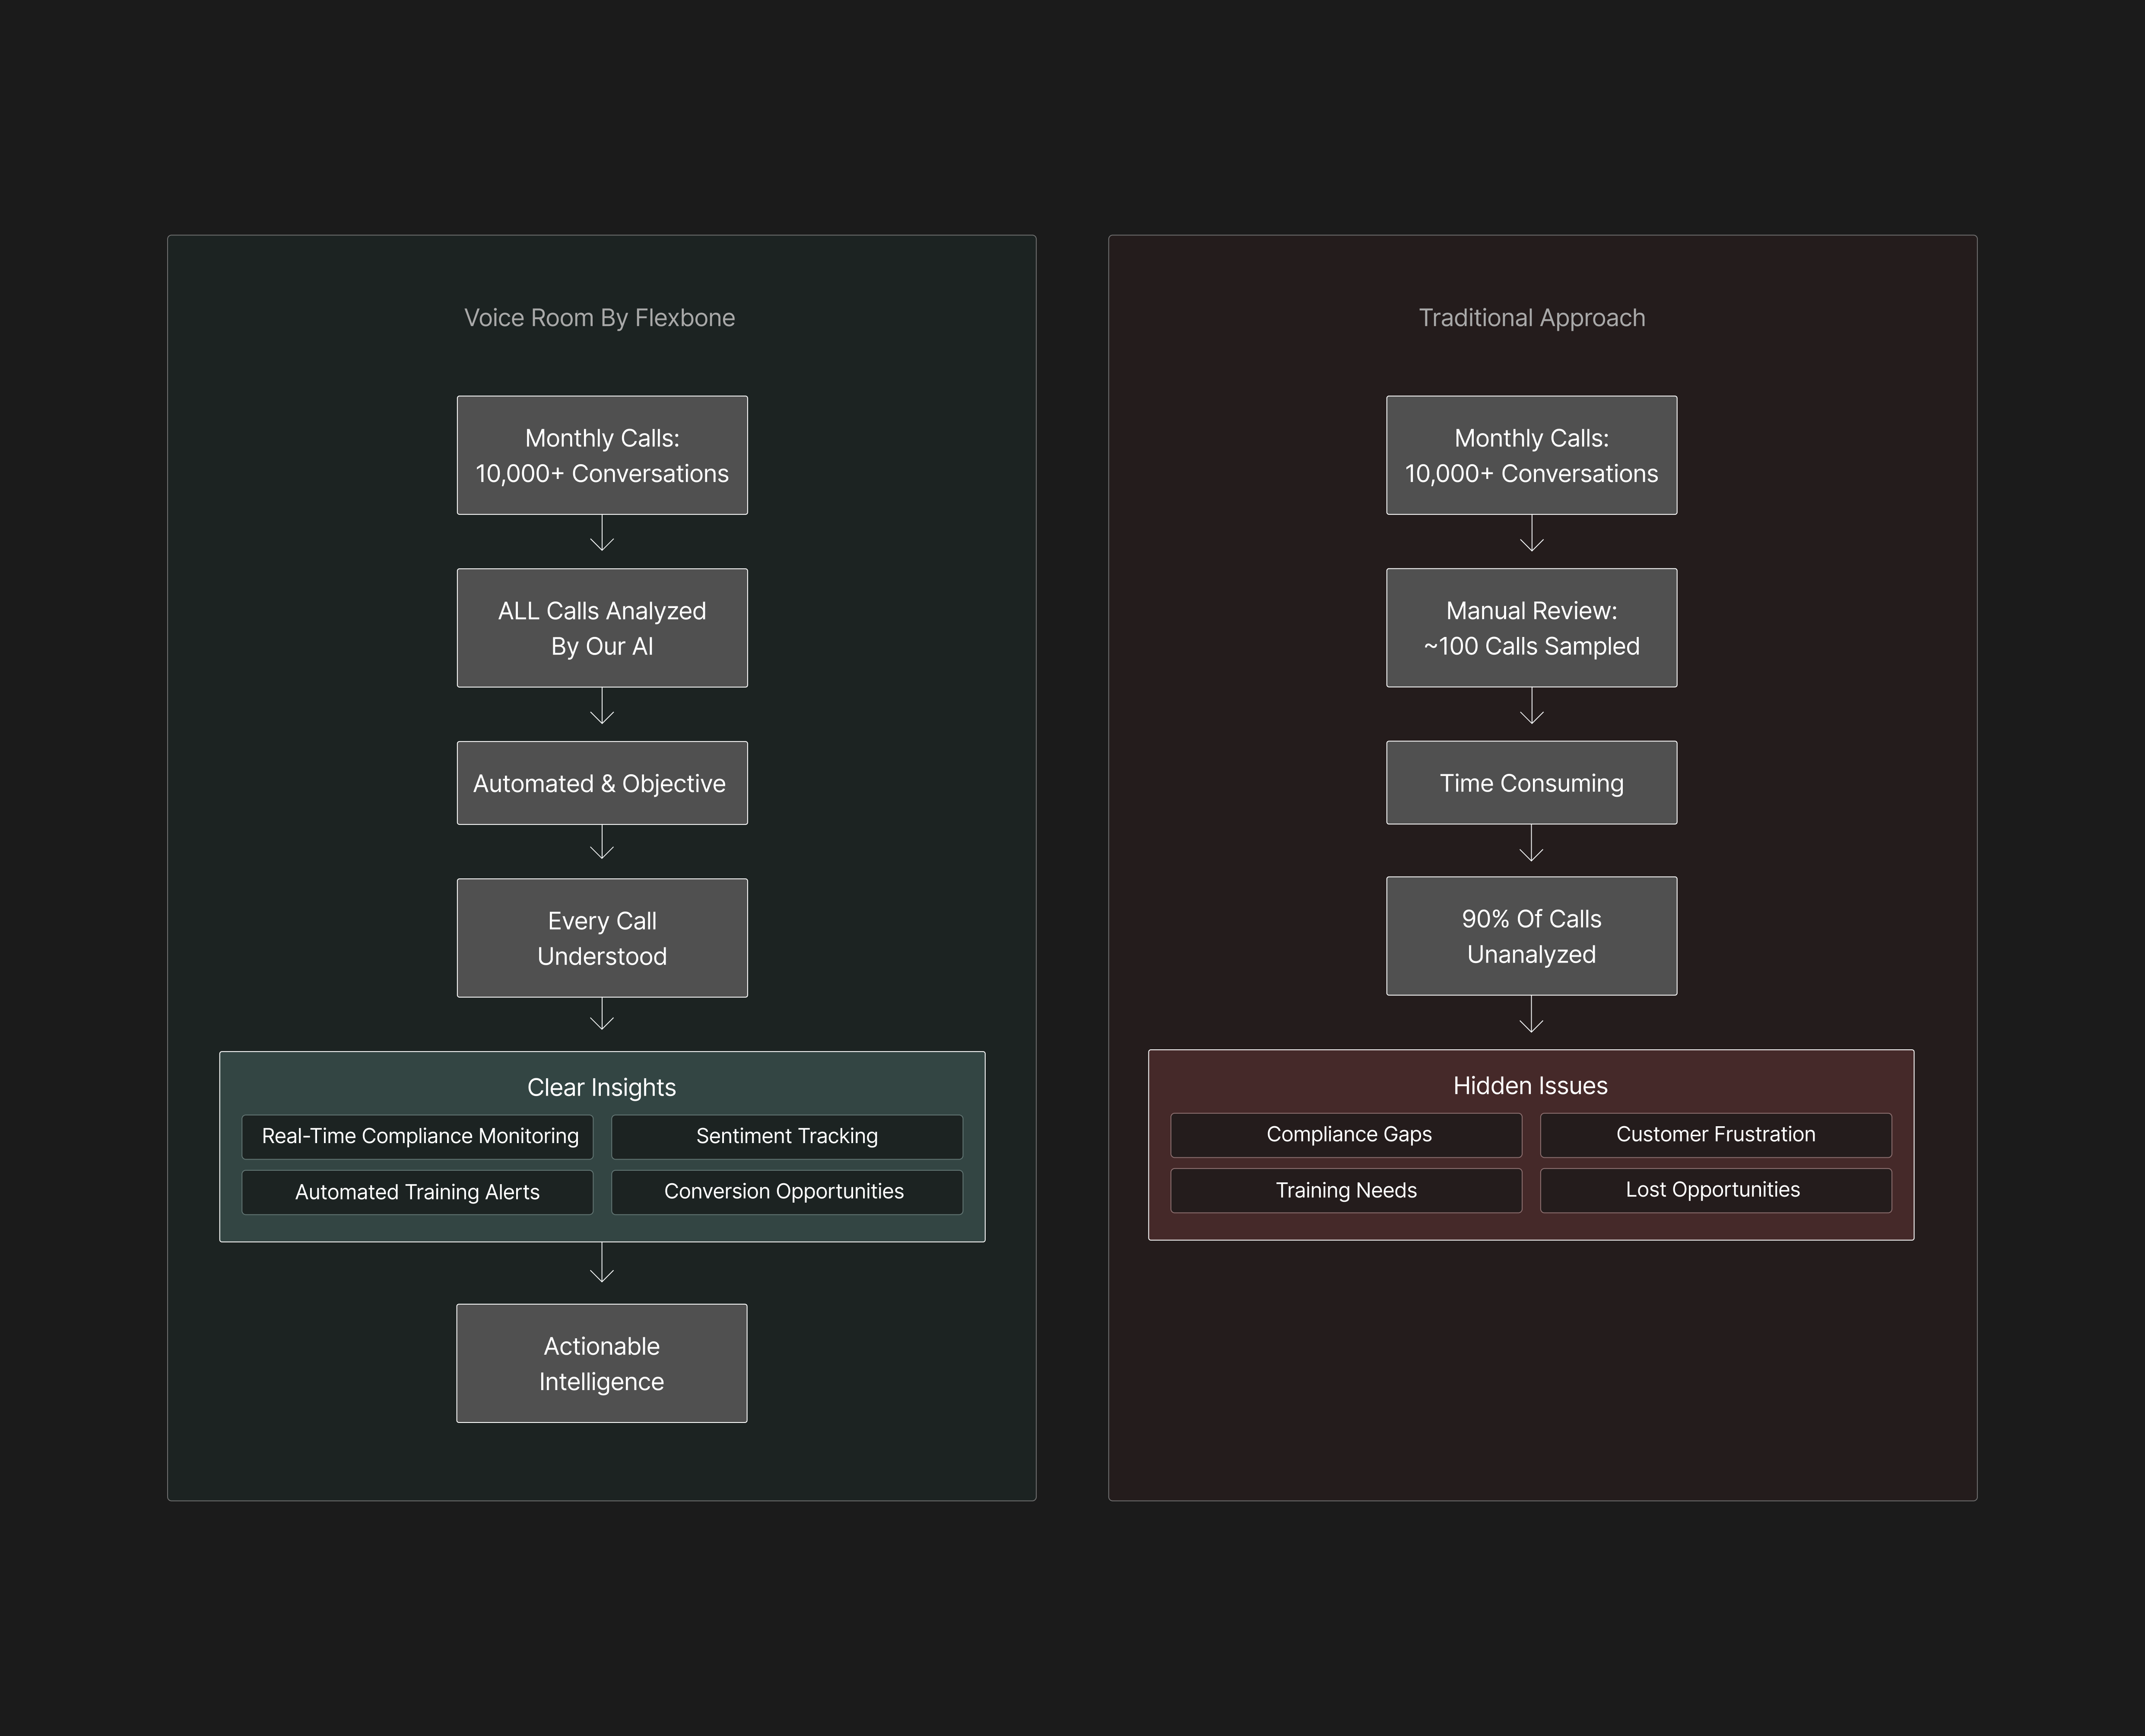Select the Every Call Understood box
Viewport: 2145px width, 1736px height.
(602, 938)
